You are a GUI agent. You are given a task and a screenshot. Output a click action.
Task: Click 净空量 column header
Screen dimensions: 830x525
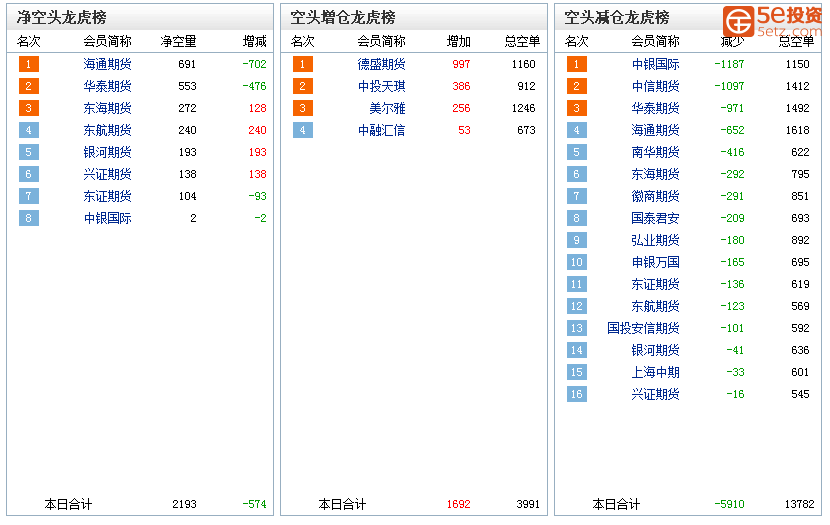[x=178, y=41]
